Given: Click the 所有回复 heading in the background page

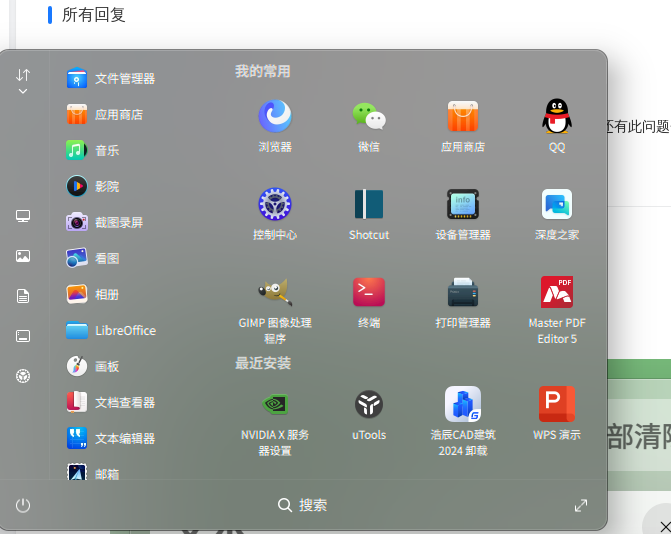Looking at the screenshot, I should pos(93,15).
